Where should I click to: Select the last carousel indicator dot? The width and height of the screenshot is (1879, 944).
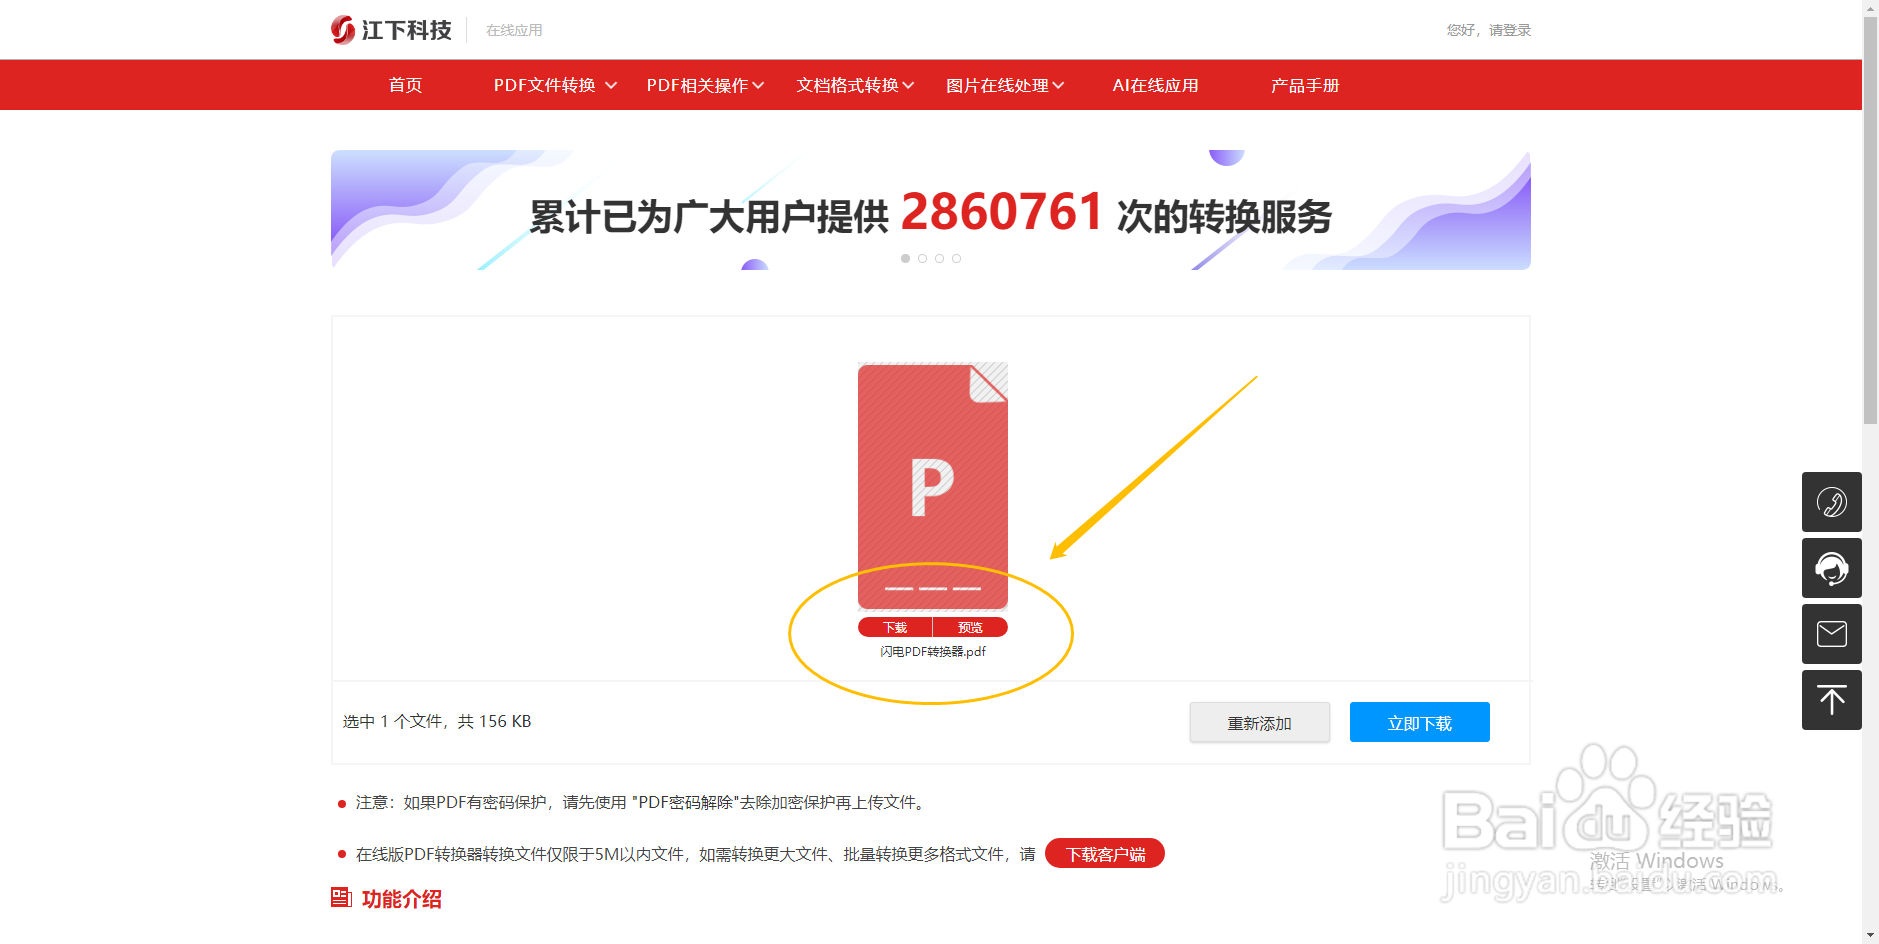click(957, 258)
